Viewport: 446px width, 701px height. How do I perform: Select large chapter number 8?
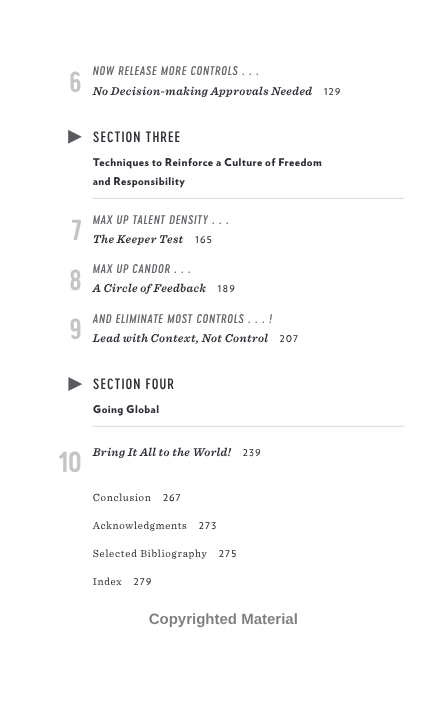pos(75,280)
